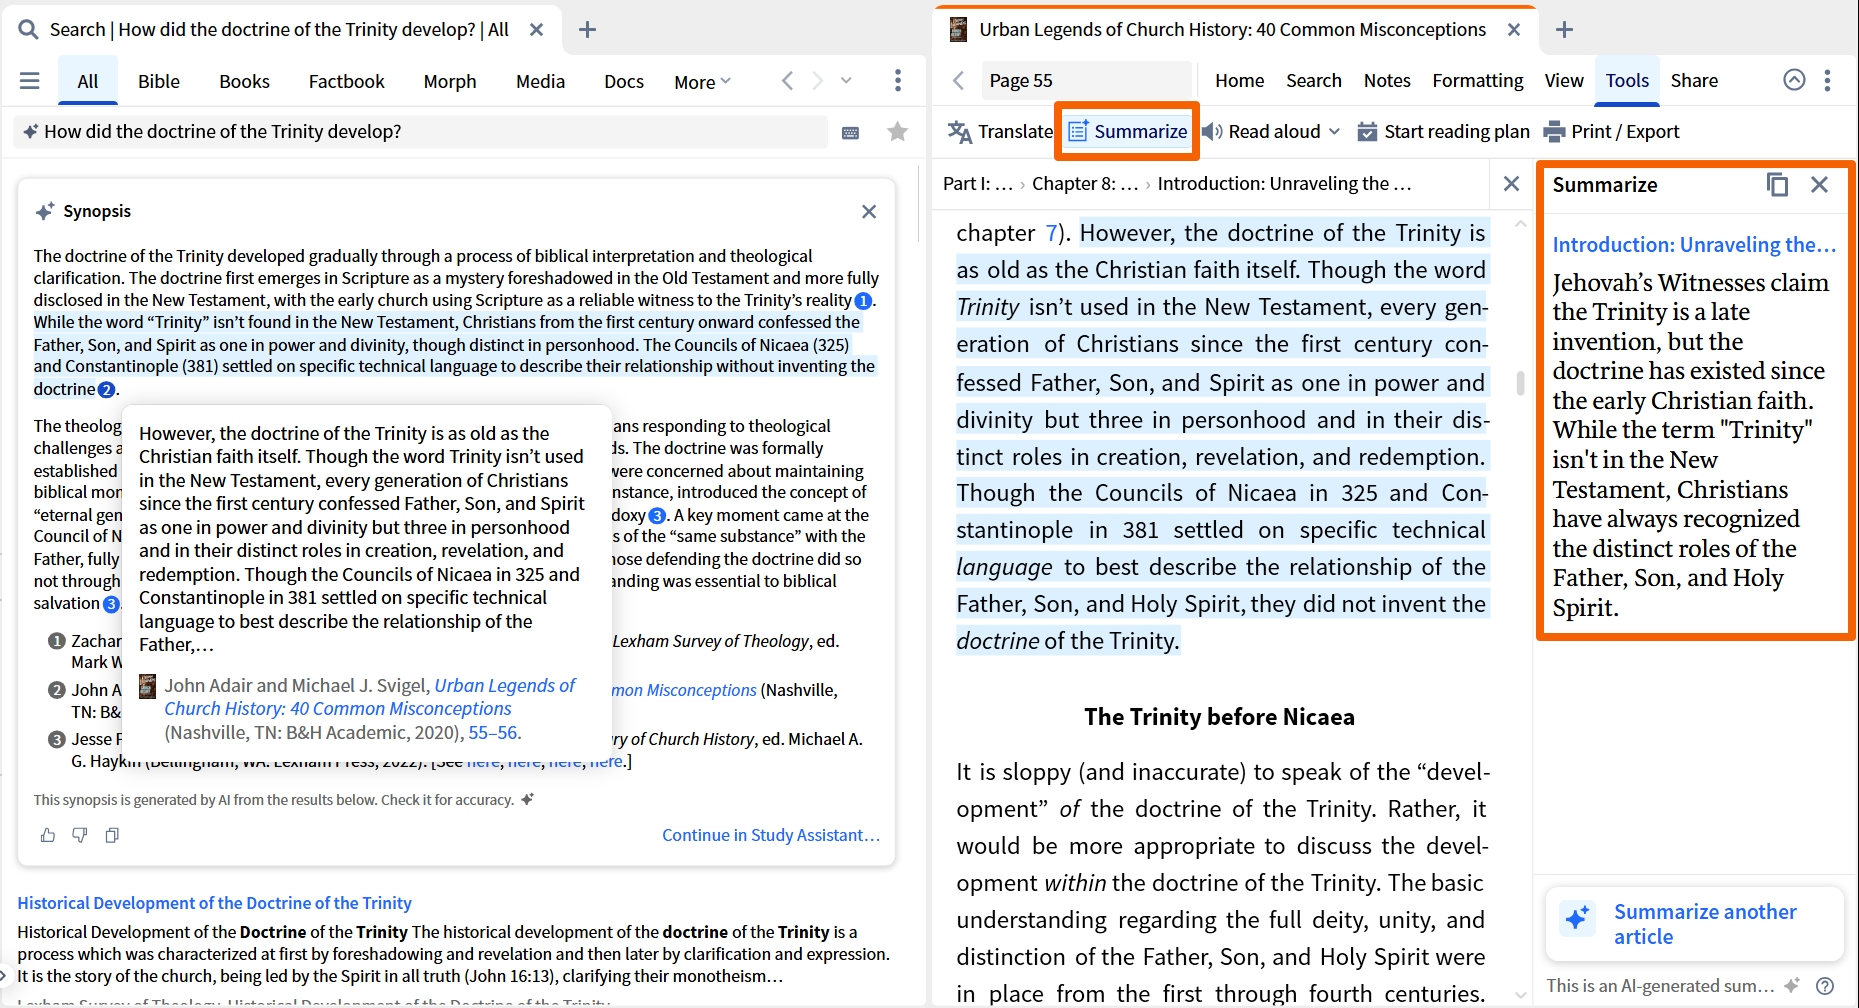
Task: Click AI sparkle icon beside the AI-generated summary notice
Action: click(x=1792, y=986)
